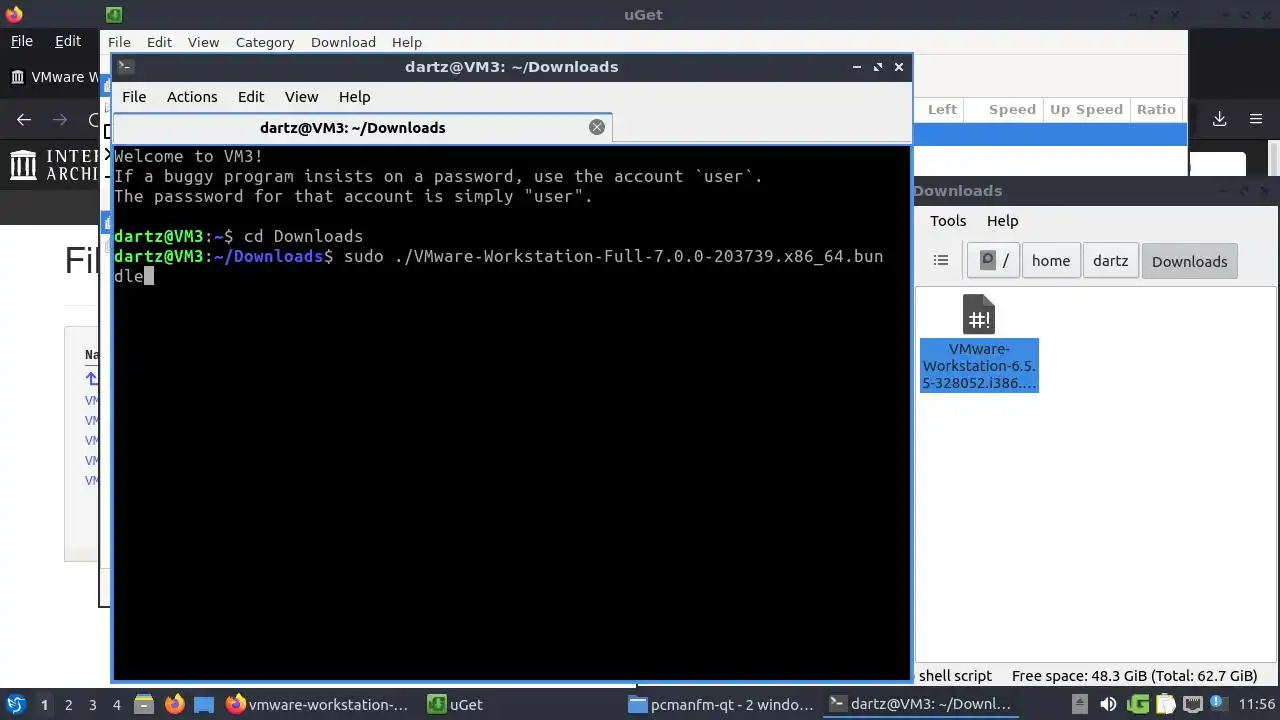Switch to workspace 4
Viewport: 1280px width, 720px height.
coord(116,704)
